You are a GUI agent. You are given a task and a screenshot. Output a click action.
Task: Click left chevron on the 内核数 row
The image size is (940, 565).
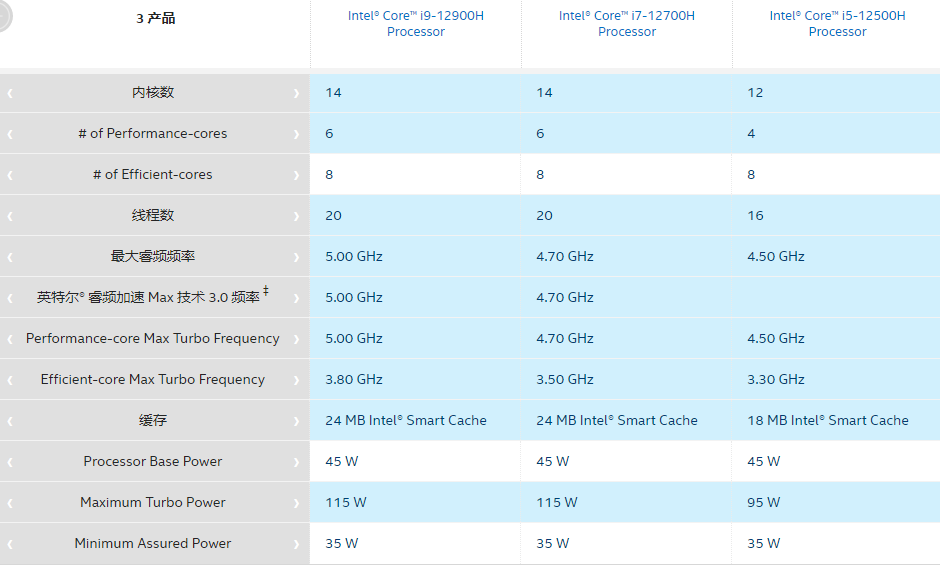pyautogui.click(x=10, y=93)
